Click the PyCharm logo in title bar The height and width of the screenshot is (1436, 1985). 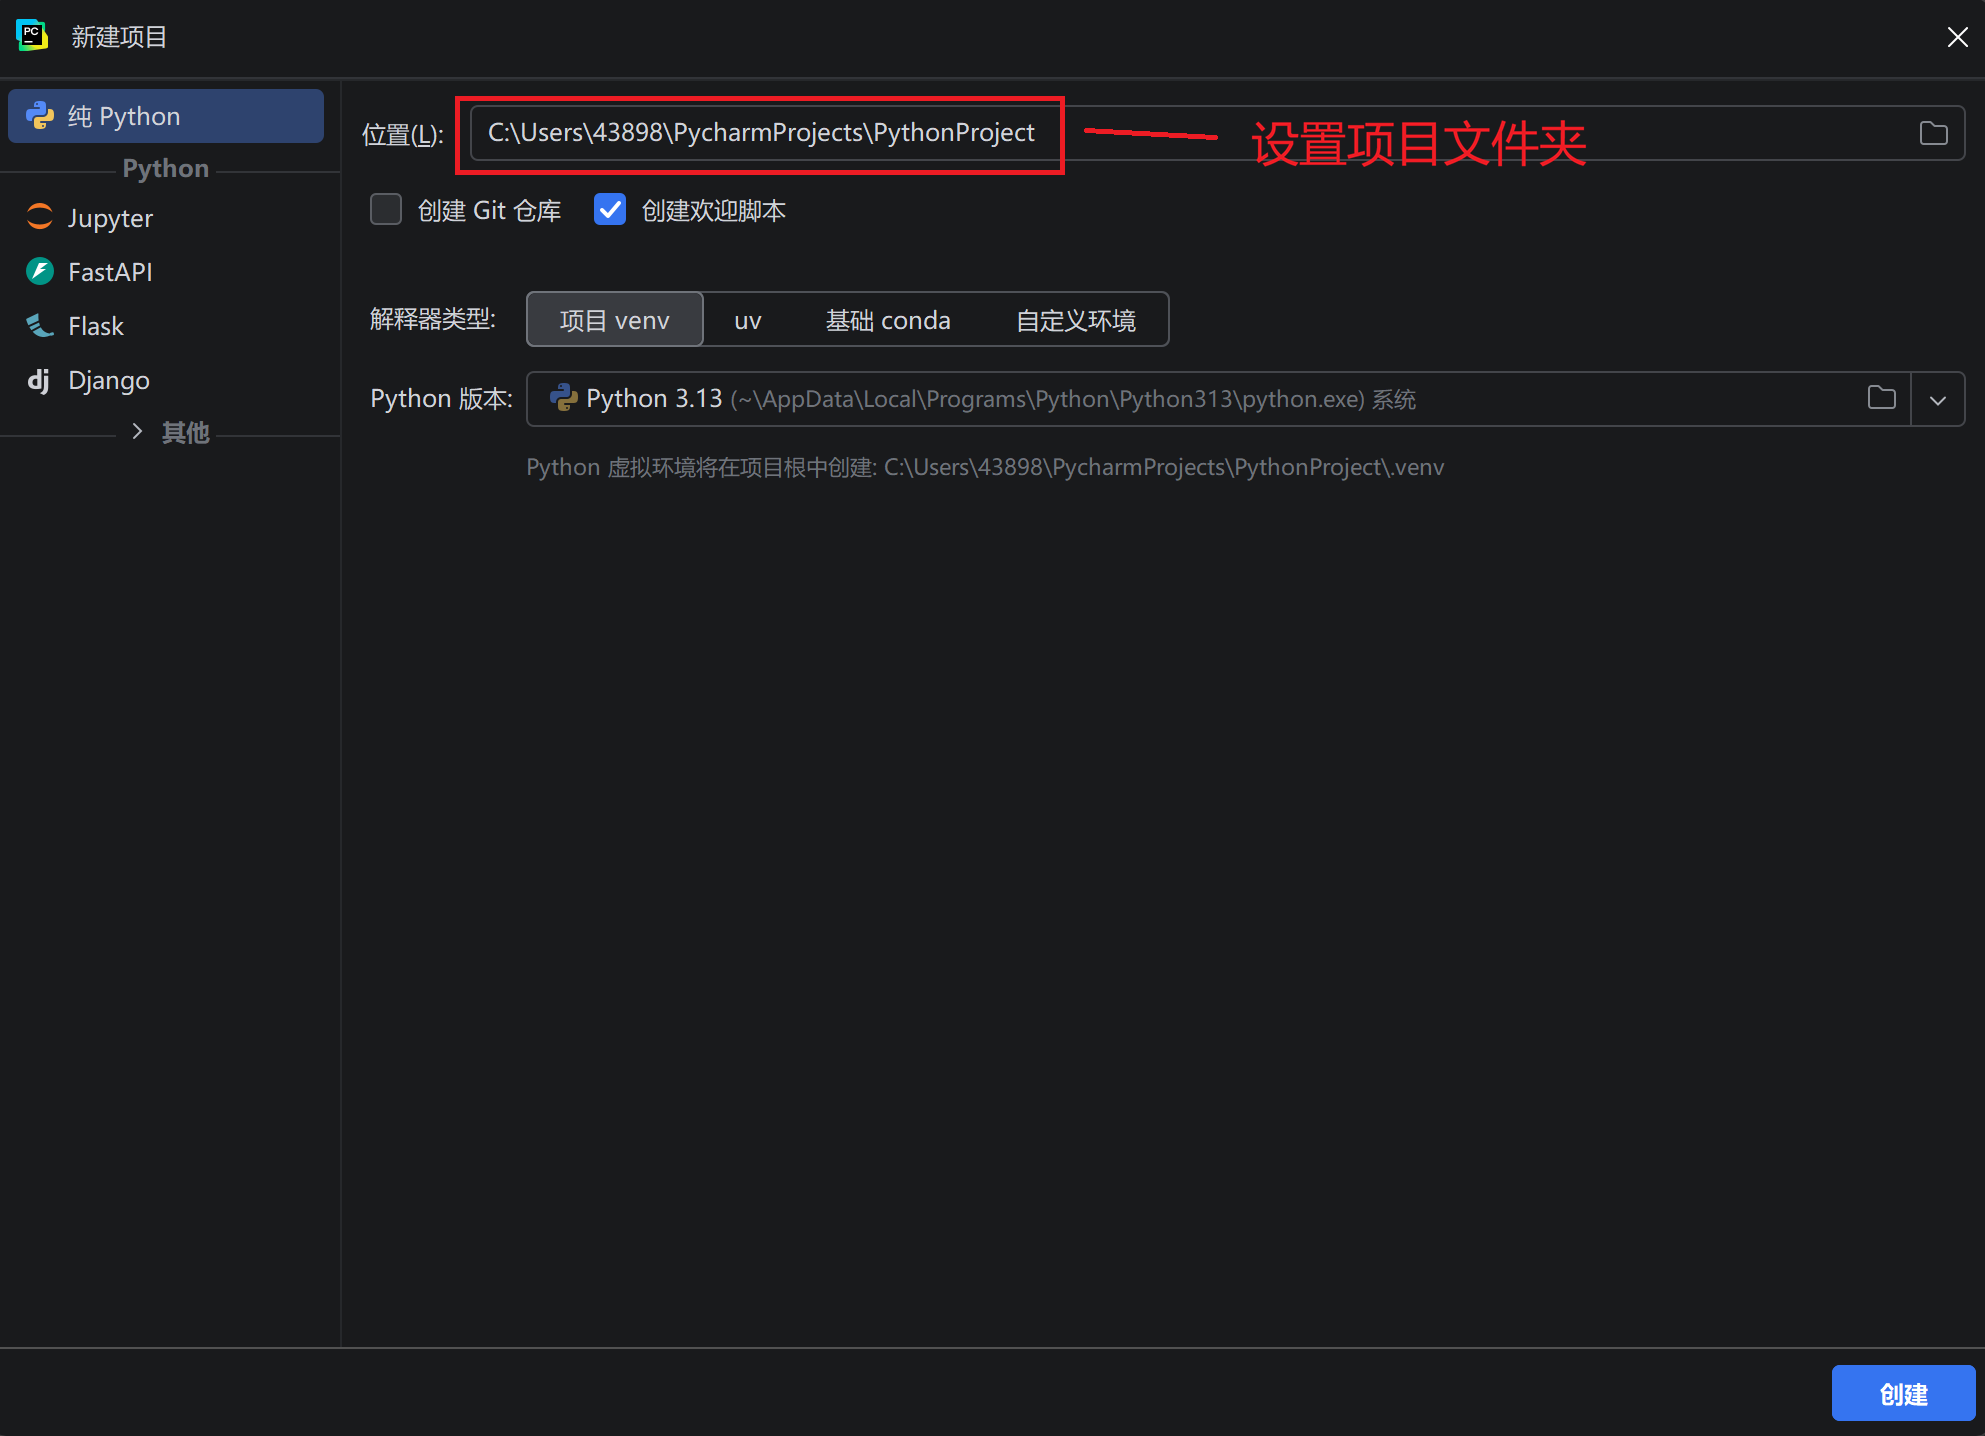pyautogui.click(x=32, y=36)
